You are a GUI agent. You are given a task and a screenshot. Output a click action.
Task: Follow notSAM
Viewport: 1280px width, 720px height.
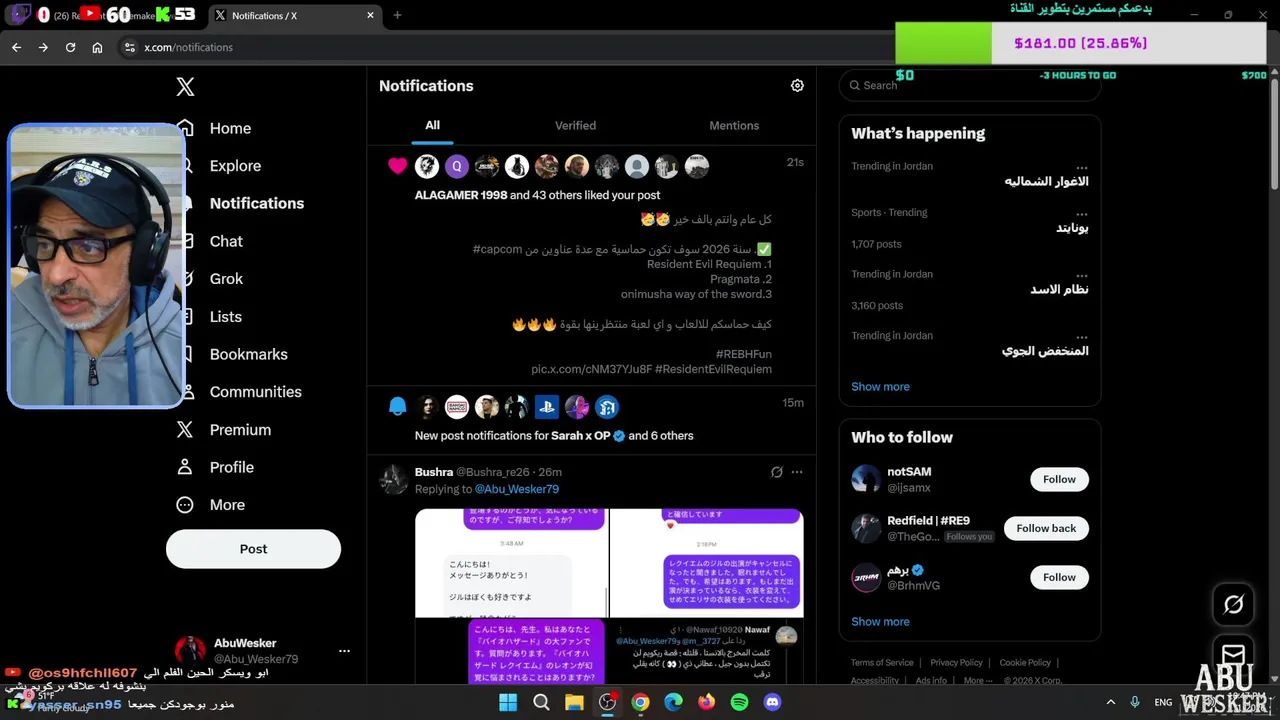tap(1059, 479)
